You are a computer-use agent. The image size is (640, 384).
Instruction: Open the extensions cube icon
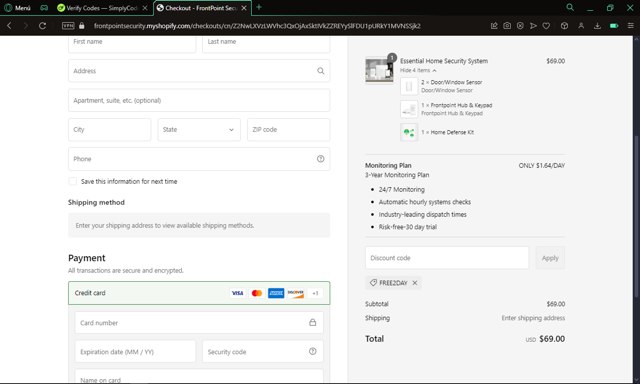click(x=564, y=26)
